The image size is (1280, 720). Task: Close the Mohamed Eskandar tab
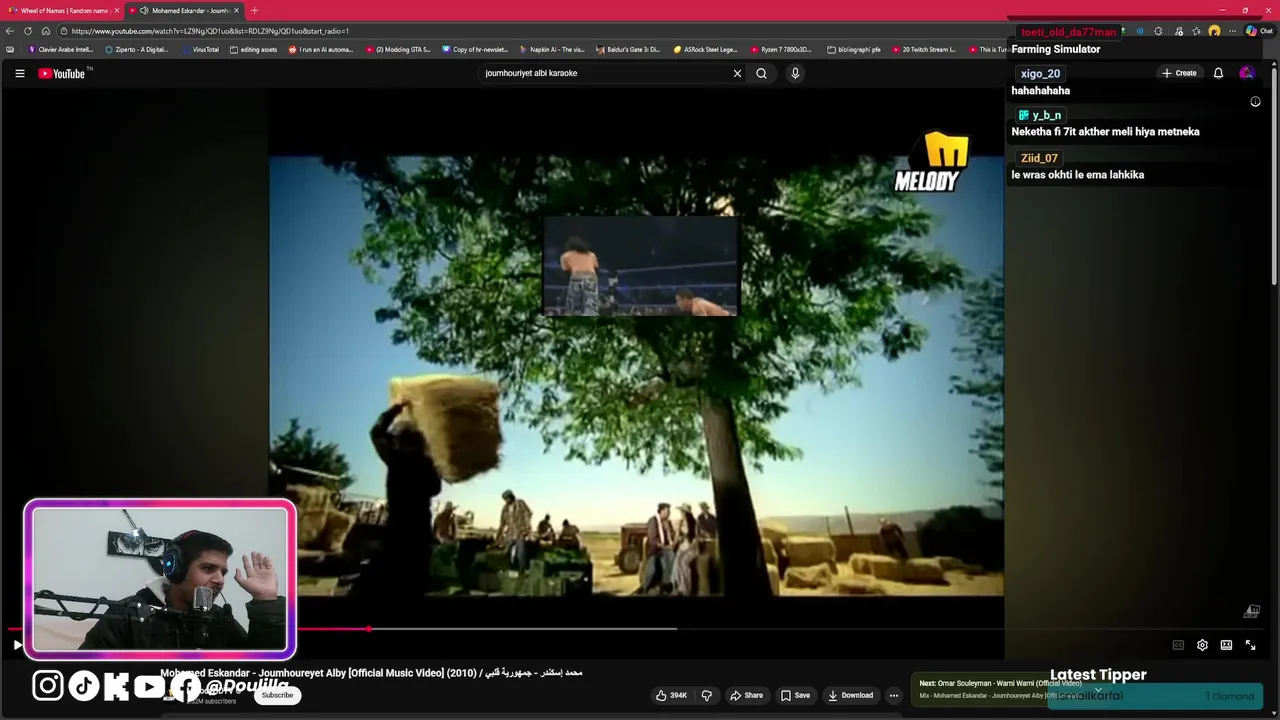236,10
